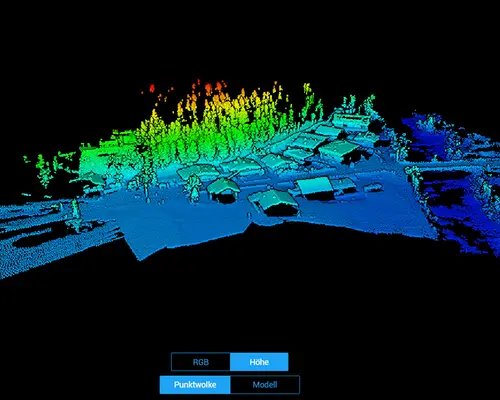Activate the Punktwolke view button
This screenshot has height=400, width=500.
coord(195,385)
